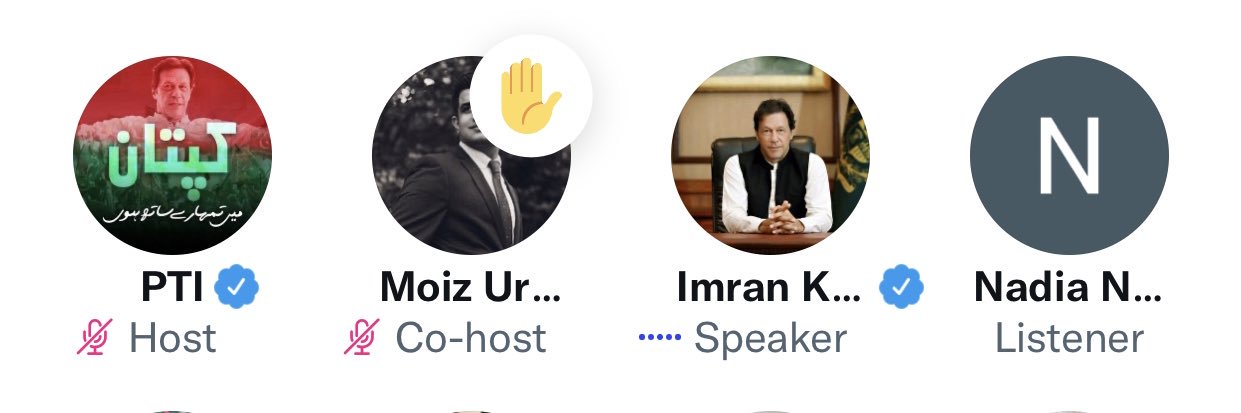Select the Imran K... display name
Screen dimensions: 1241x413
(x=769, y=289)
